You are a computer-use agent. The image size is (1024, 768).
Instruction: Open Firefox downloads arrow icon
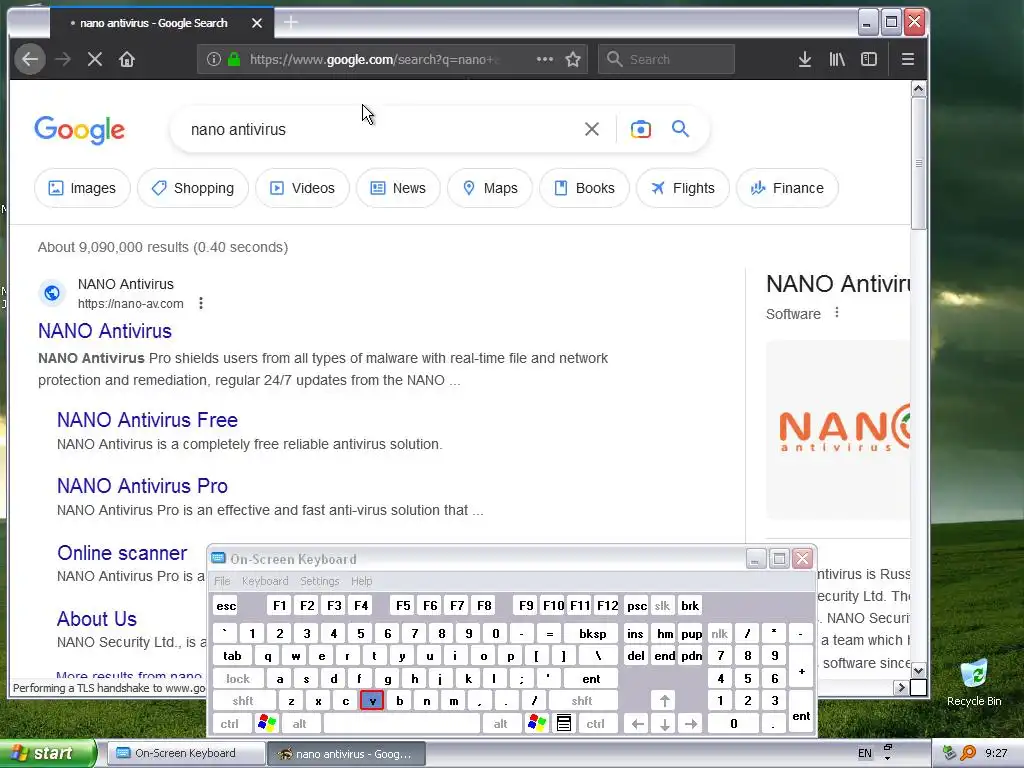[x=805, y=59]
